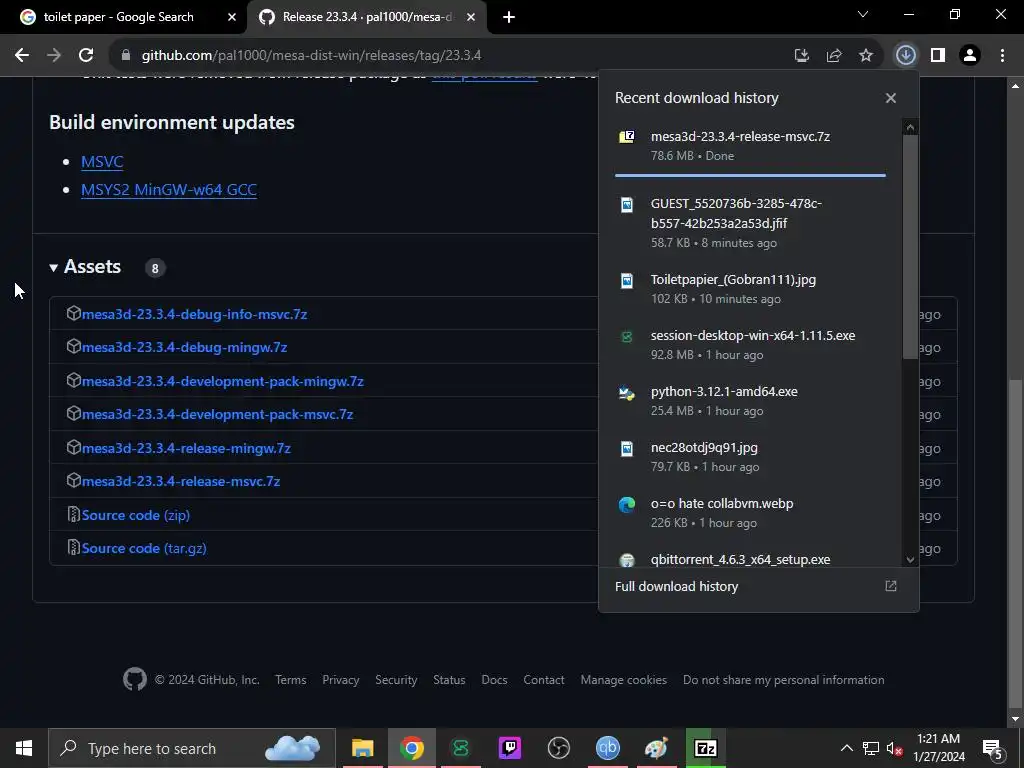This screenshot has width=1024, height=768.
Task: Open the Toiletpapier_(Gobran111).jpg download
Action: (750, 289)
